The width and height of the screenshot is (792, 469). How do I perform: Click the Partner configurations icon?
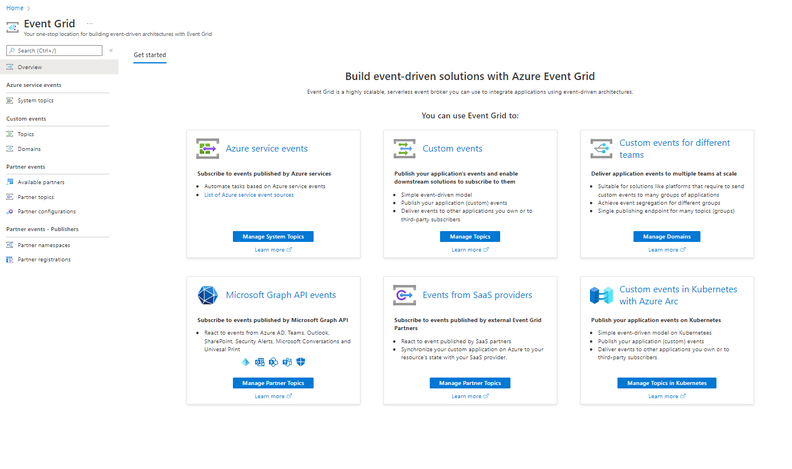pos(10,212)
